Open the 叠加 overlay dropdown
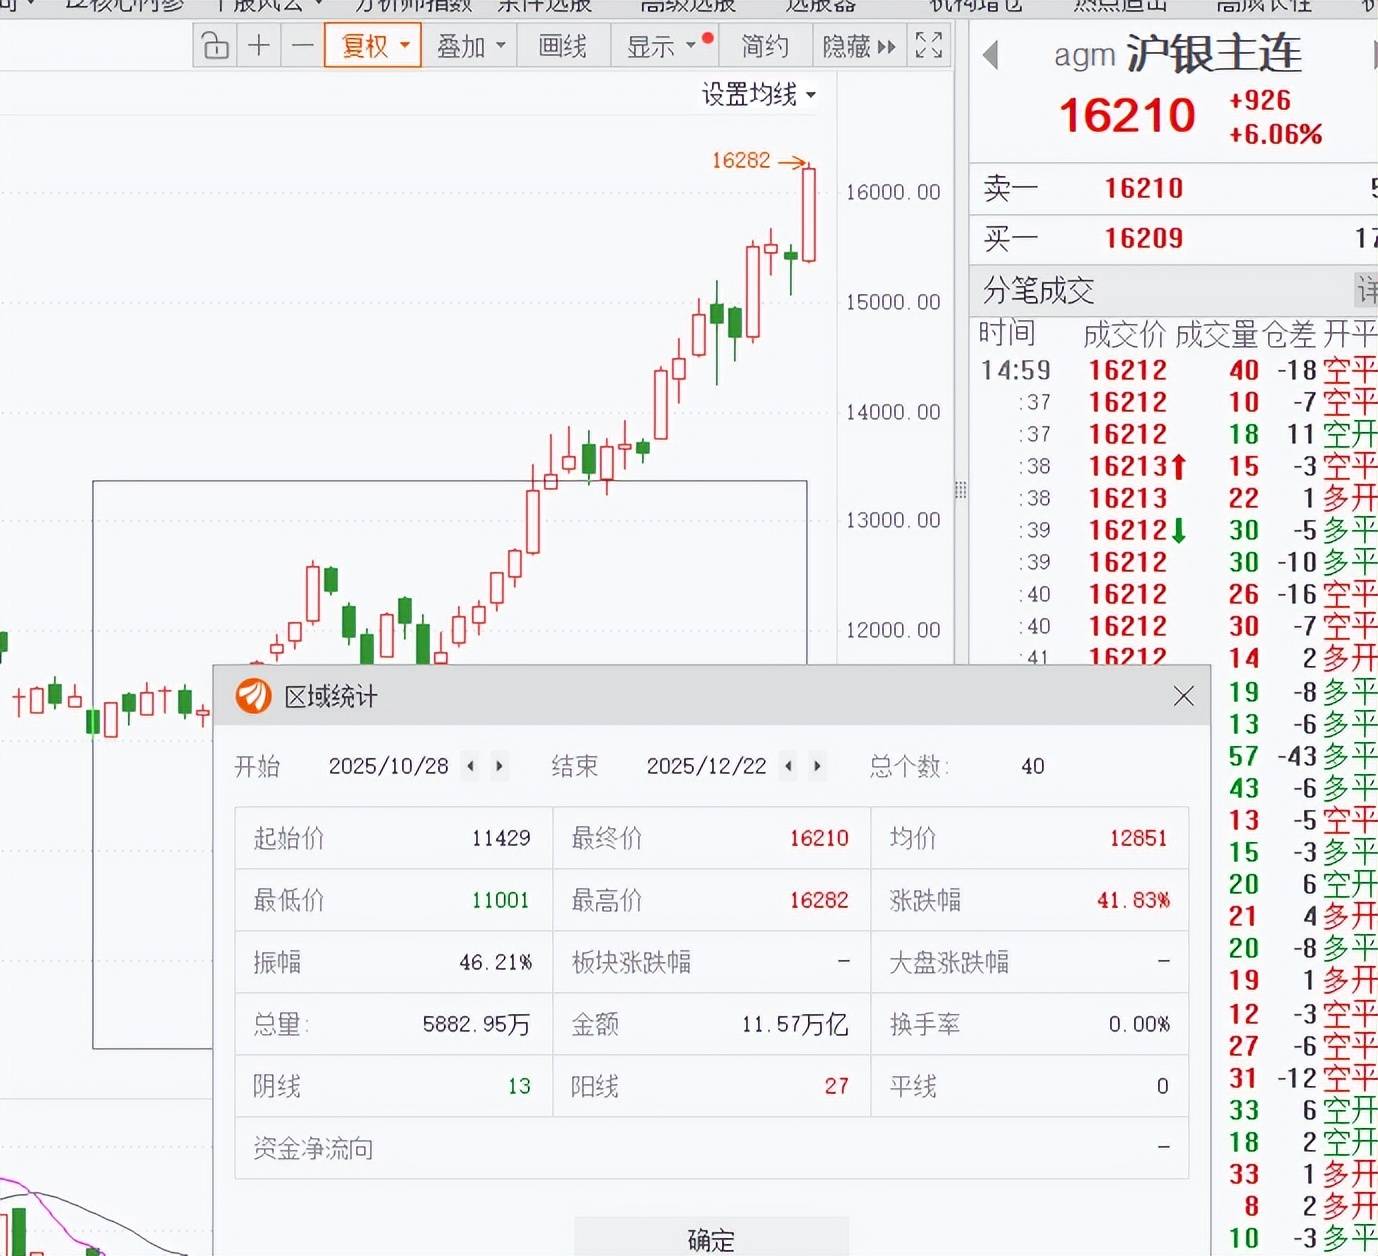 (x=470, y=46)
